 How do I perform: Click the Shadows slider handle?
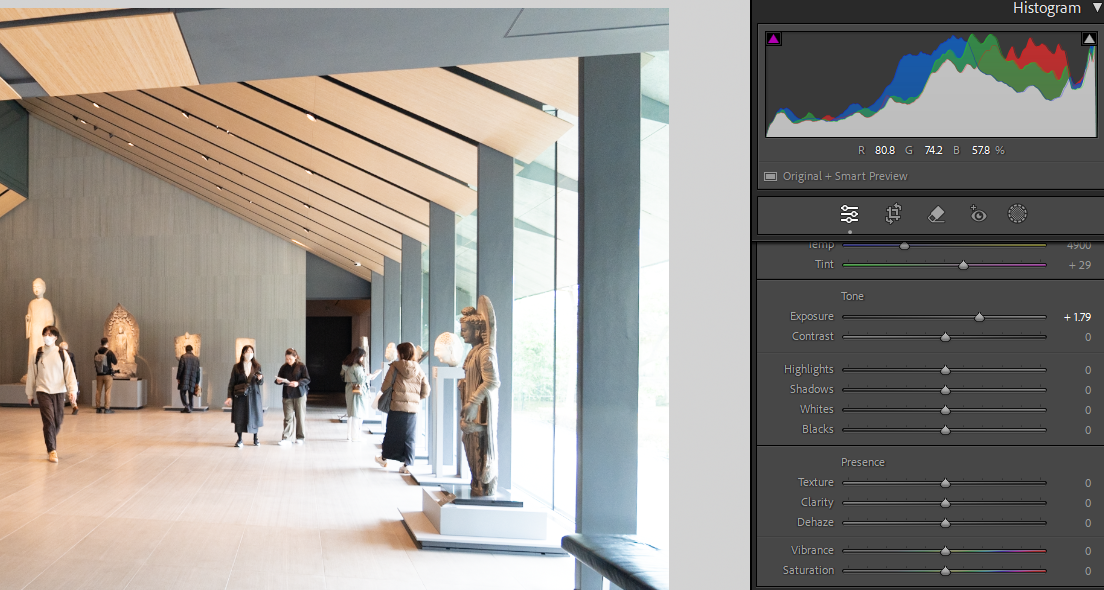pyautogui.click(x=946, y=390)
